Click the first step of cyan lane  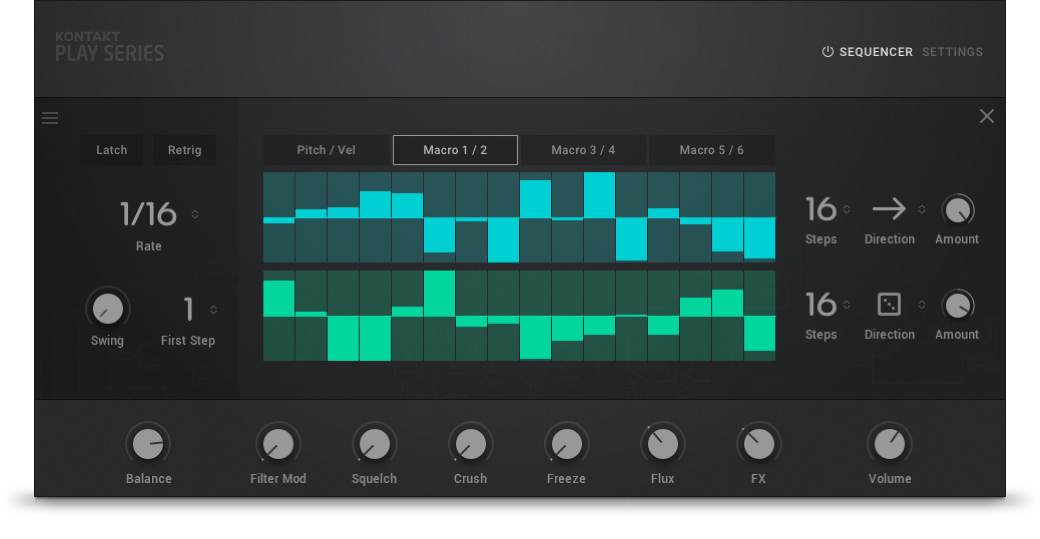[279, 217]
